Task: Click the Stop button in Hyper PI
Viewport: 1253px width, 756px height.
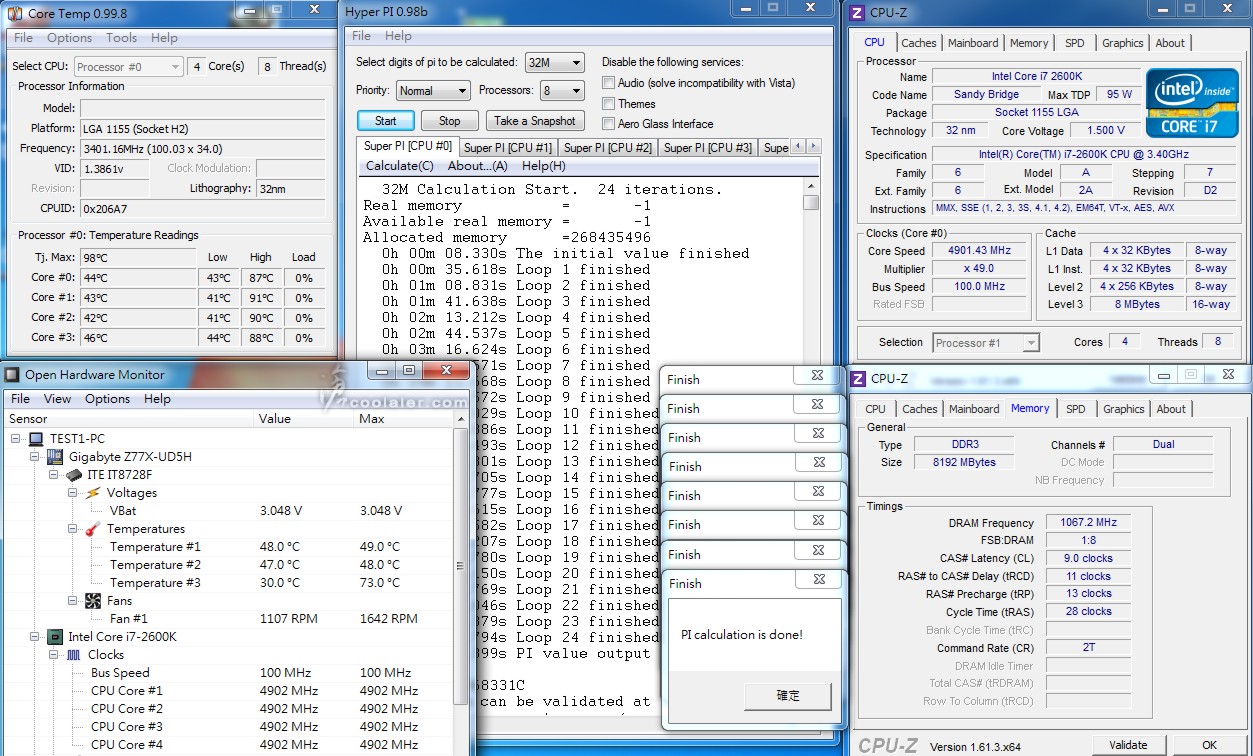Action: 450,121
